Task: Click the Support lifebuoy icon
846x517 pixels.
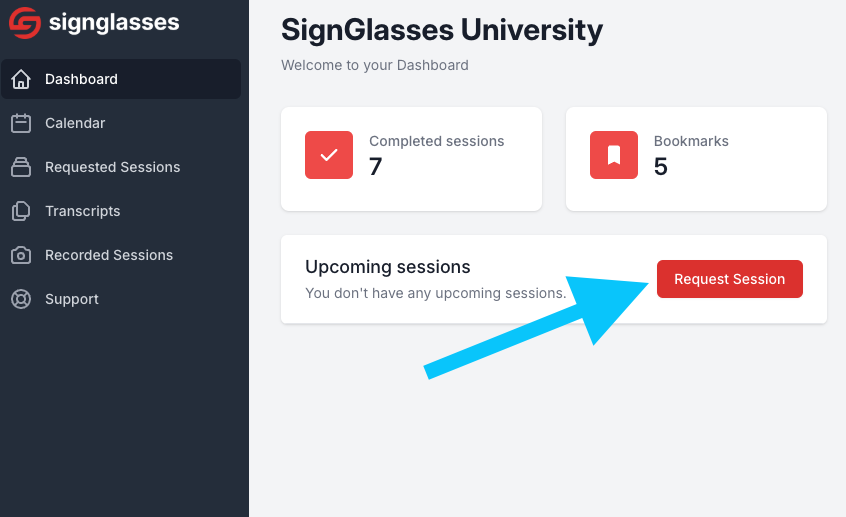Action: point(21,299)
